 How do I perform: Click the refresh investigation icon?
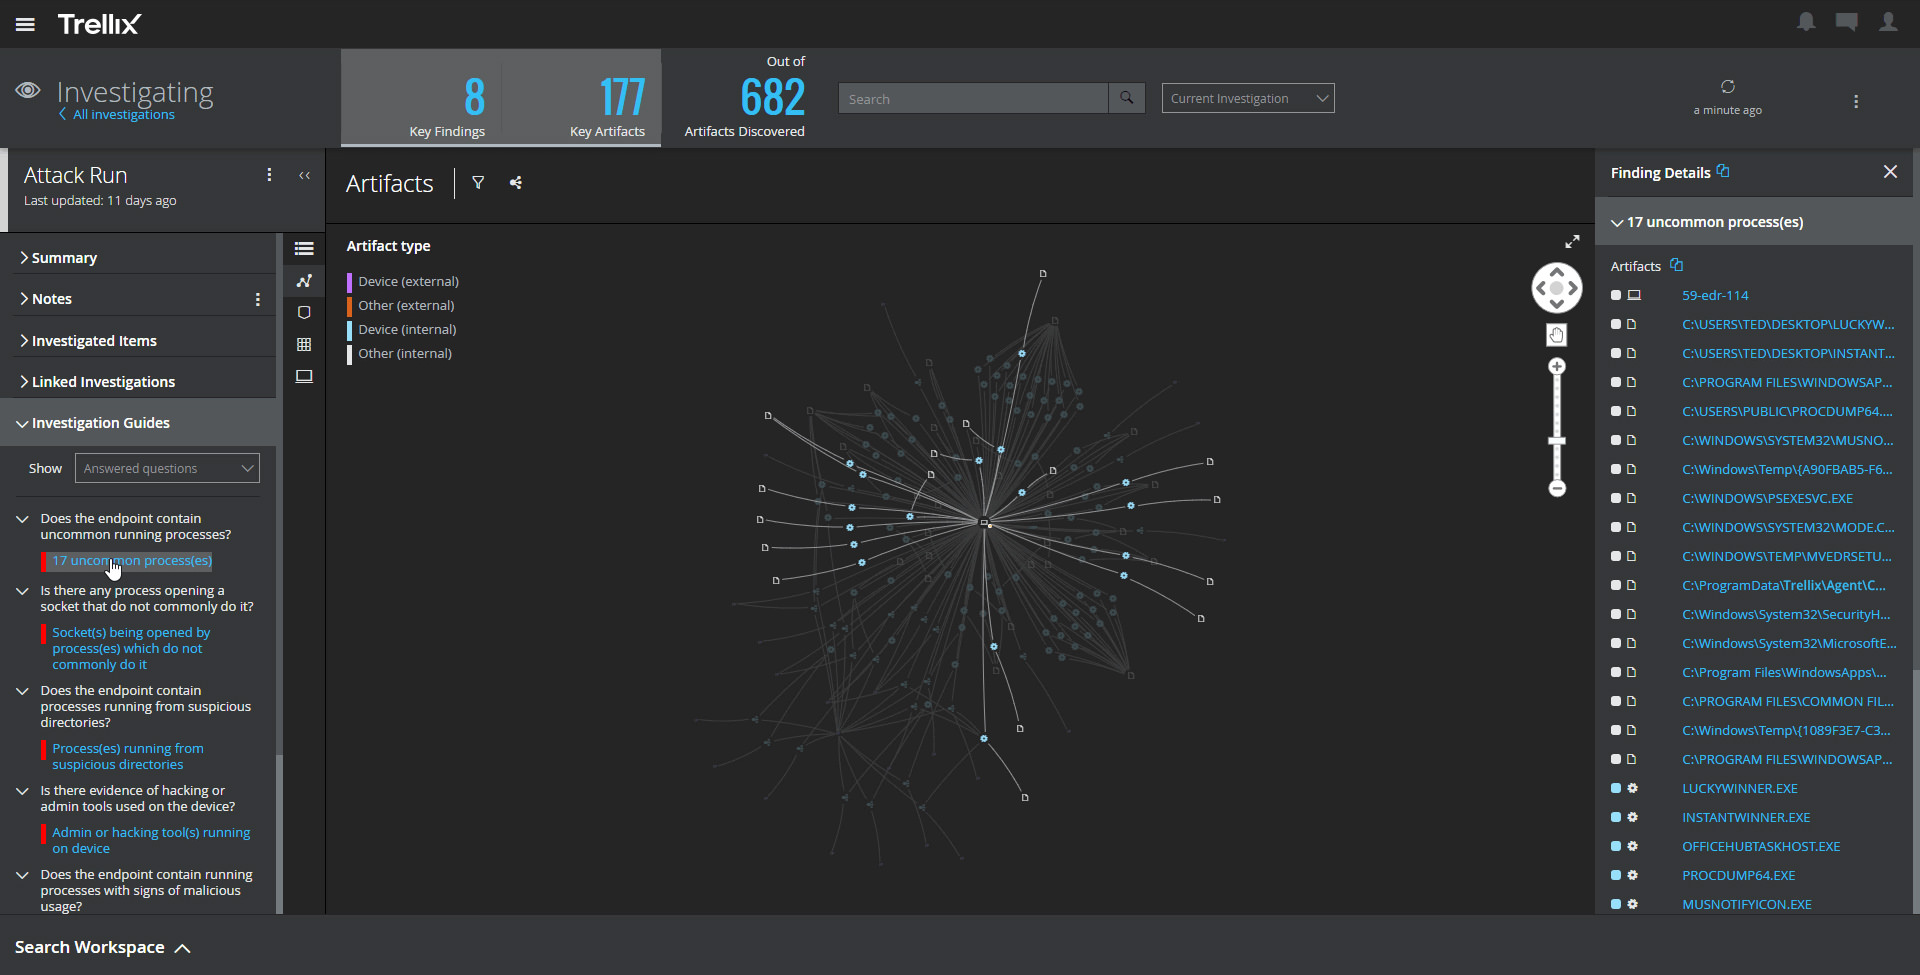pos(1727,87)
